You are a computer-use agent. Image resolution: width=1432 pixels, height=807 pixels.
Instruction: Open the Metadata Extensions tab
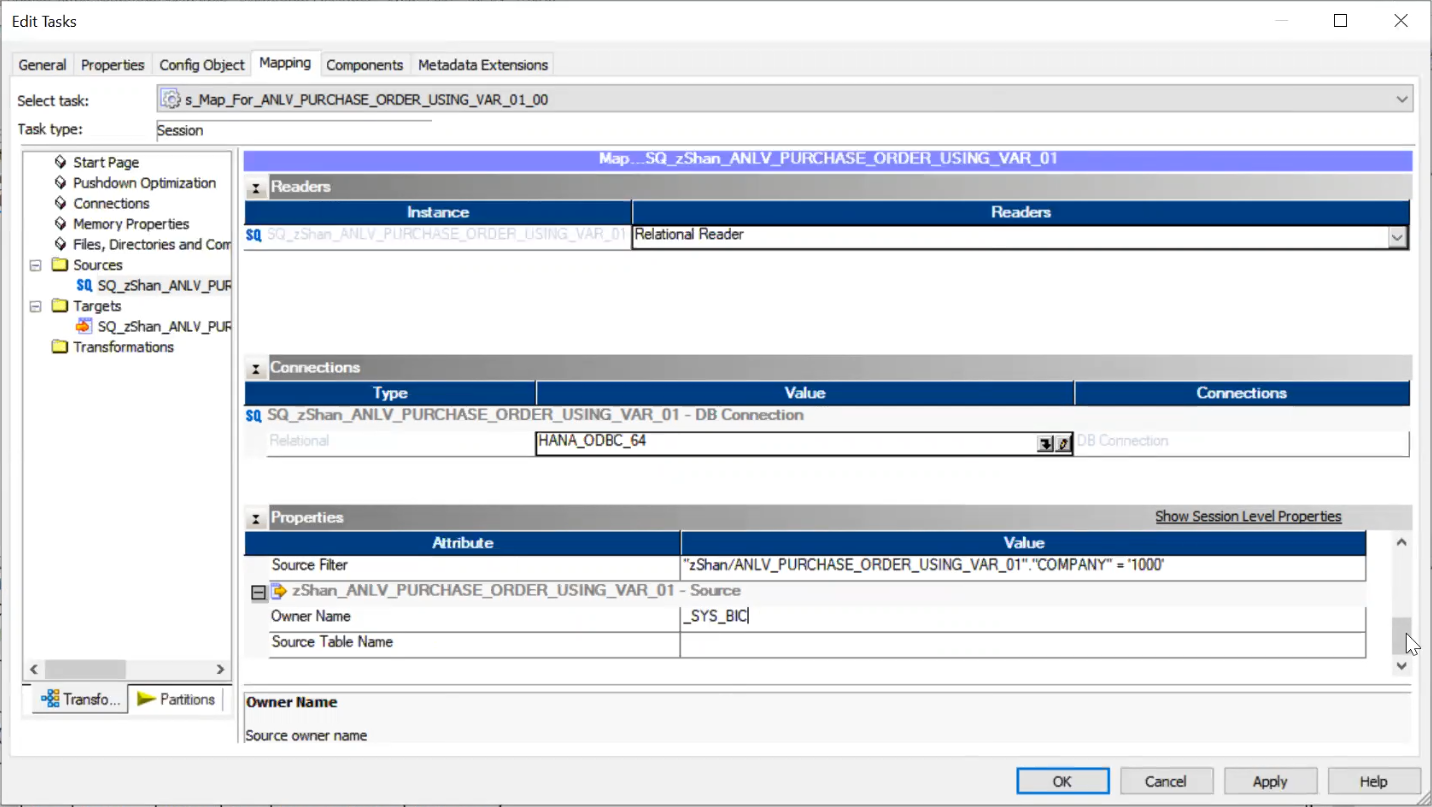(483, 65)
